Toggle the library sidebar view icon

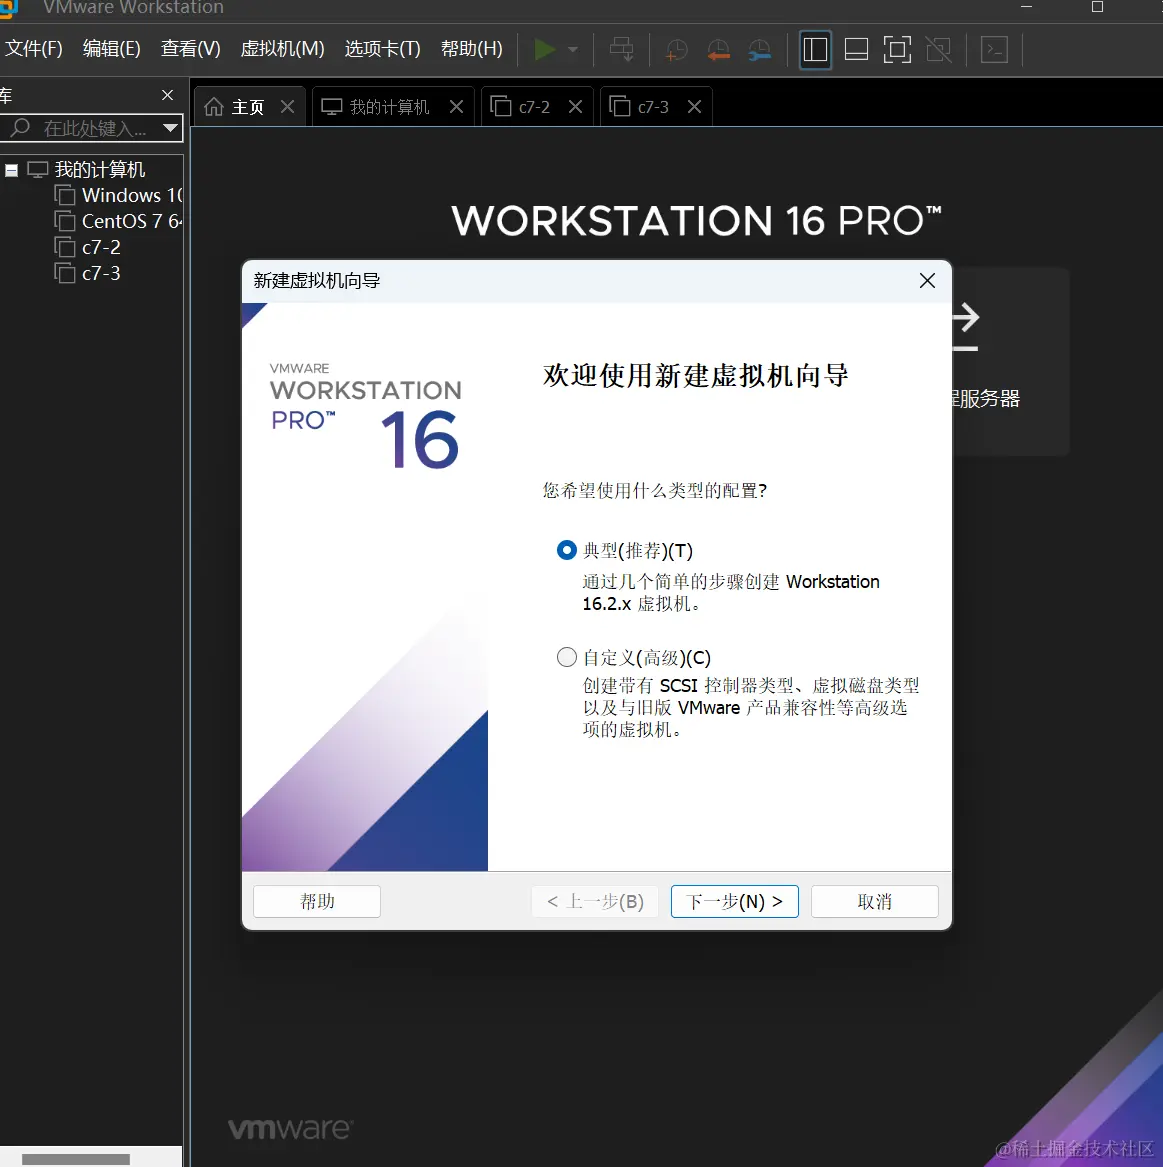point(815,50)
